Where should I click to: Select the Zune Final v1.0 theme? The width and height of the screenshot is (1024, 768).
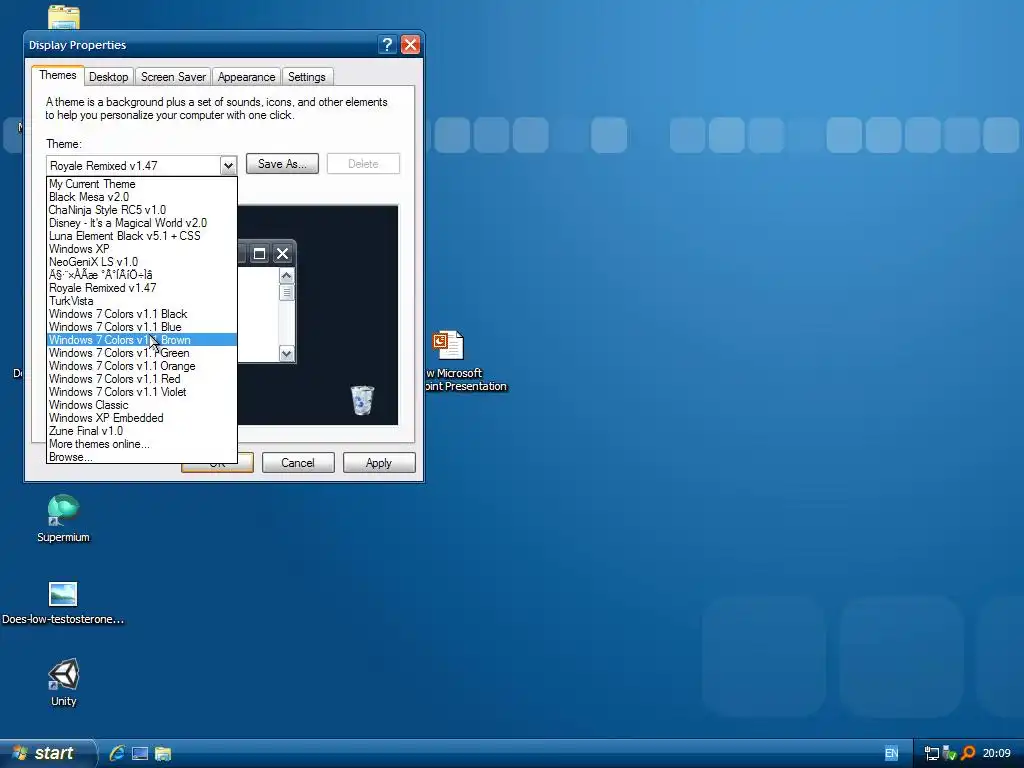click(142, 431)
